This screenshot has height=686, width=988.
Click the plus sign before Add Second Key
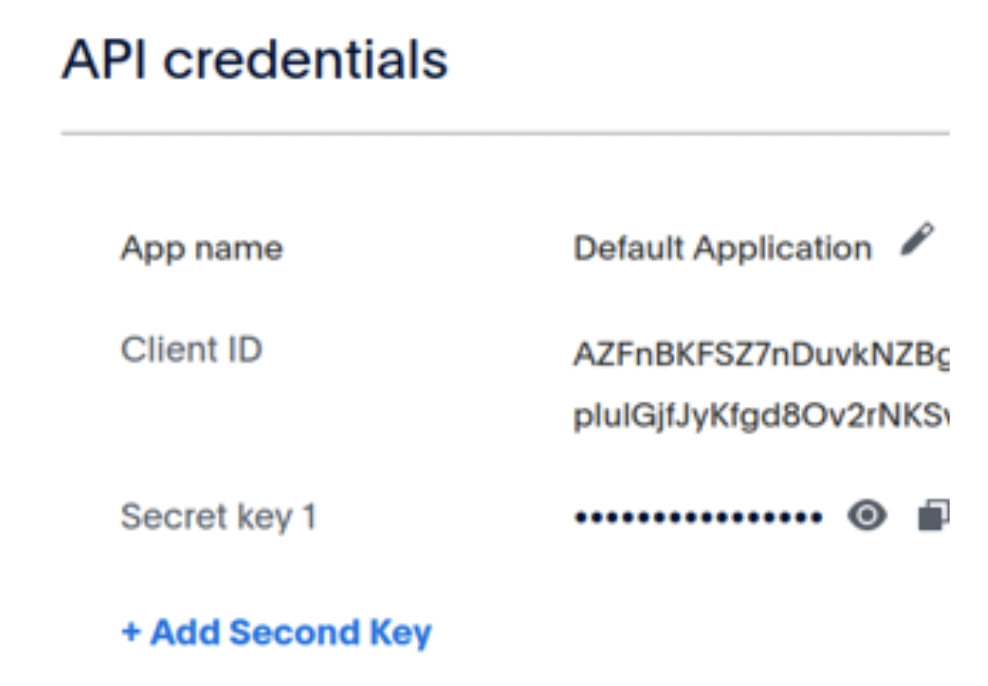[131, 632]
